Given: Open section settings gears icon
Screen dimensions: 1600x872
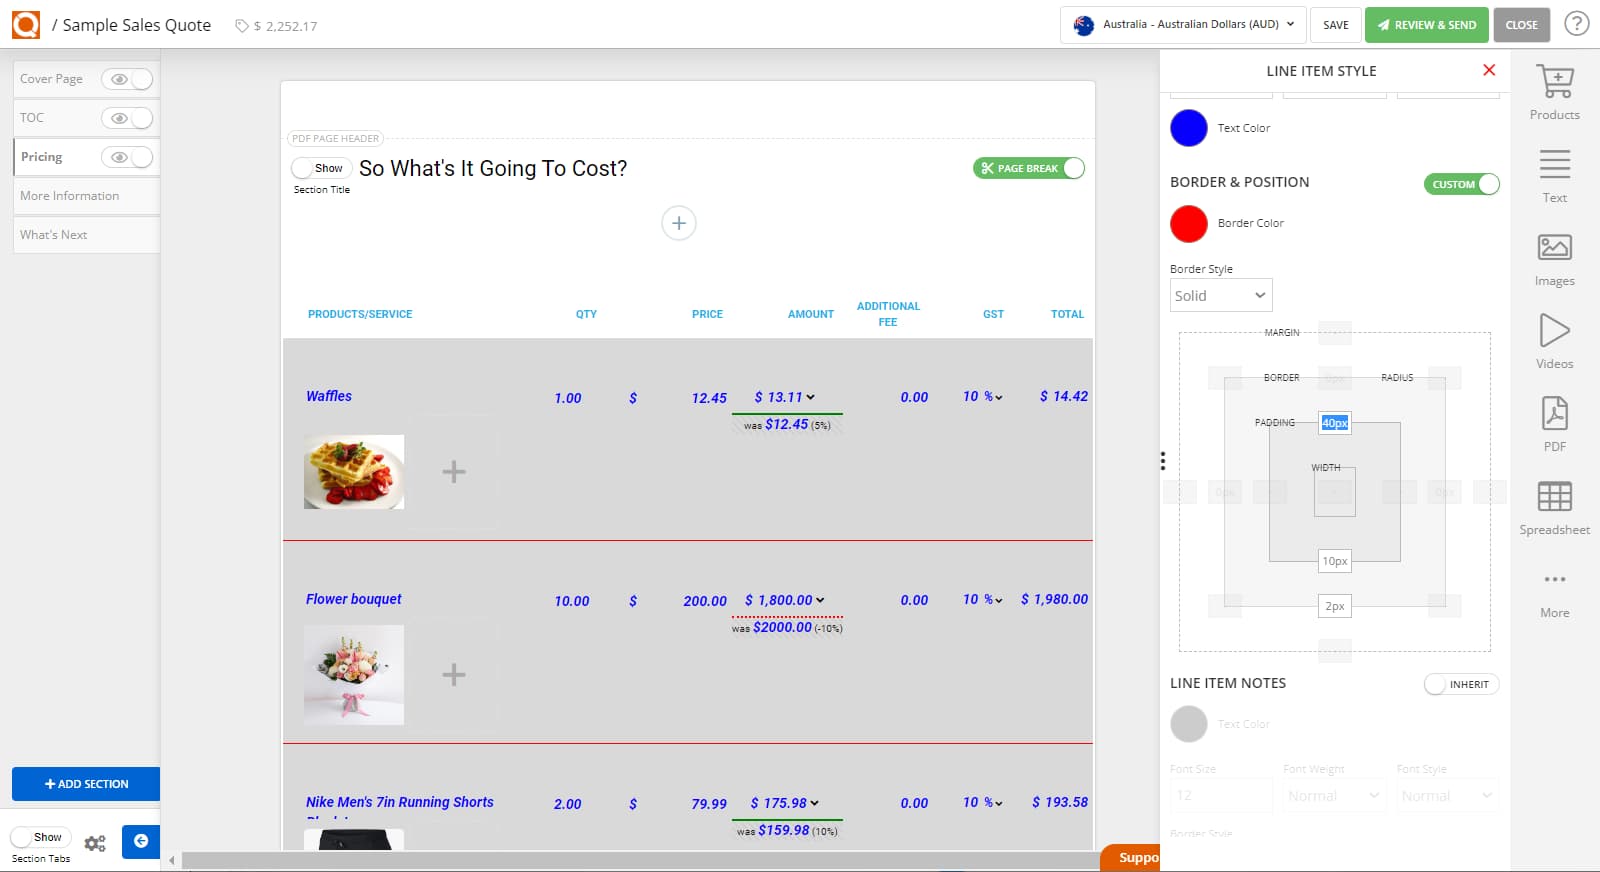Looking at the screenshot, I should tap(95, 843).
